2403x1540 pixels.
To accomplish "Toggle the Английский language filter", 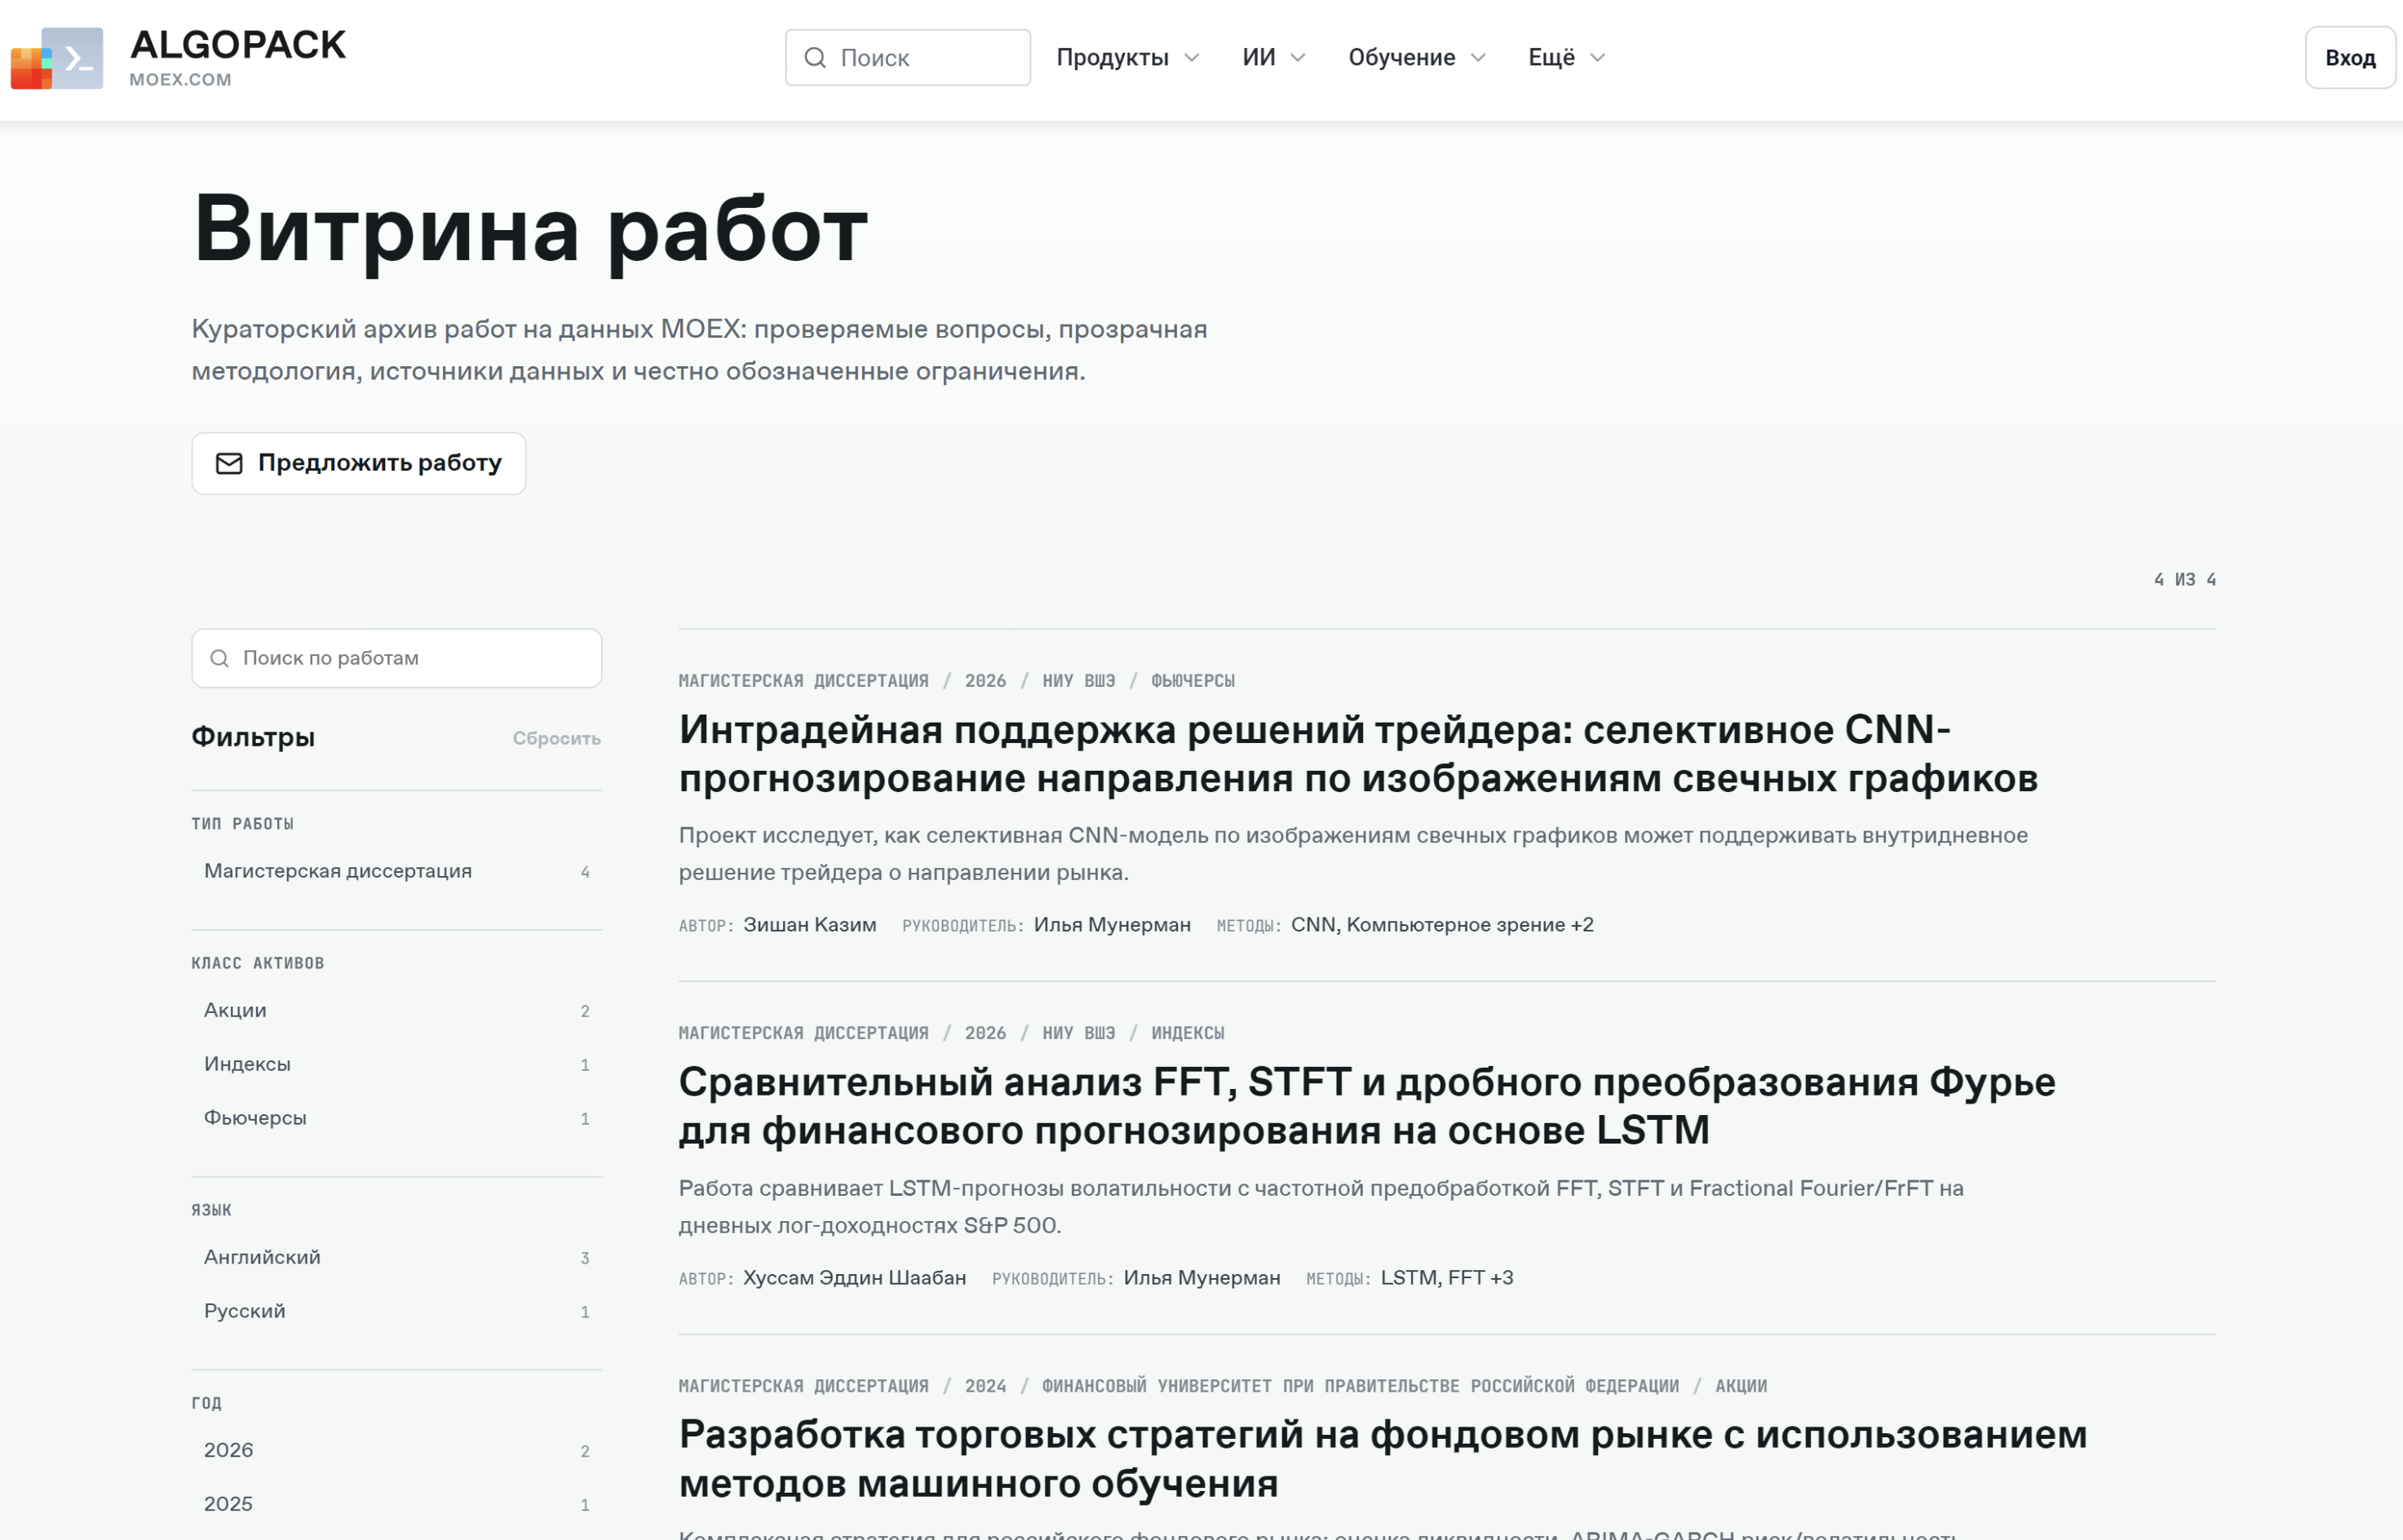I will coord(397,1257).
